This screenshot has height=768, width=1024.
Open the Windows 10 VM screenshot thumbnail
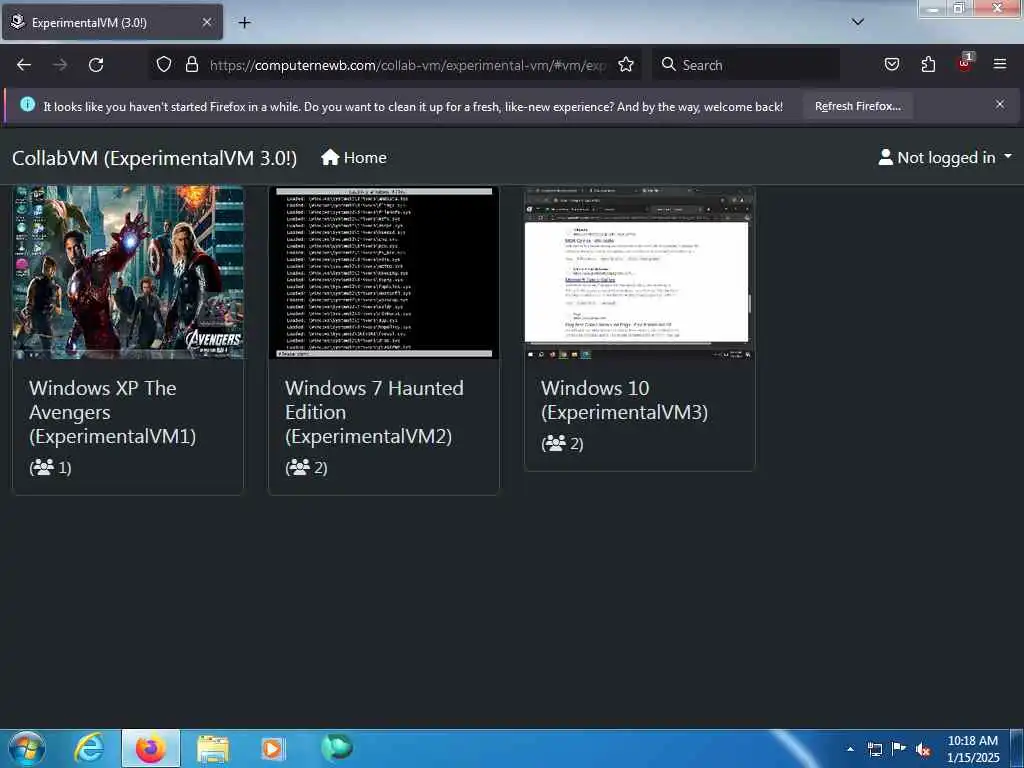point(639,273)
